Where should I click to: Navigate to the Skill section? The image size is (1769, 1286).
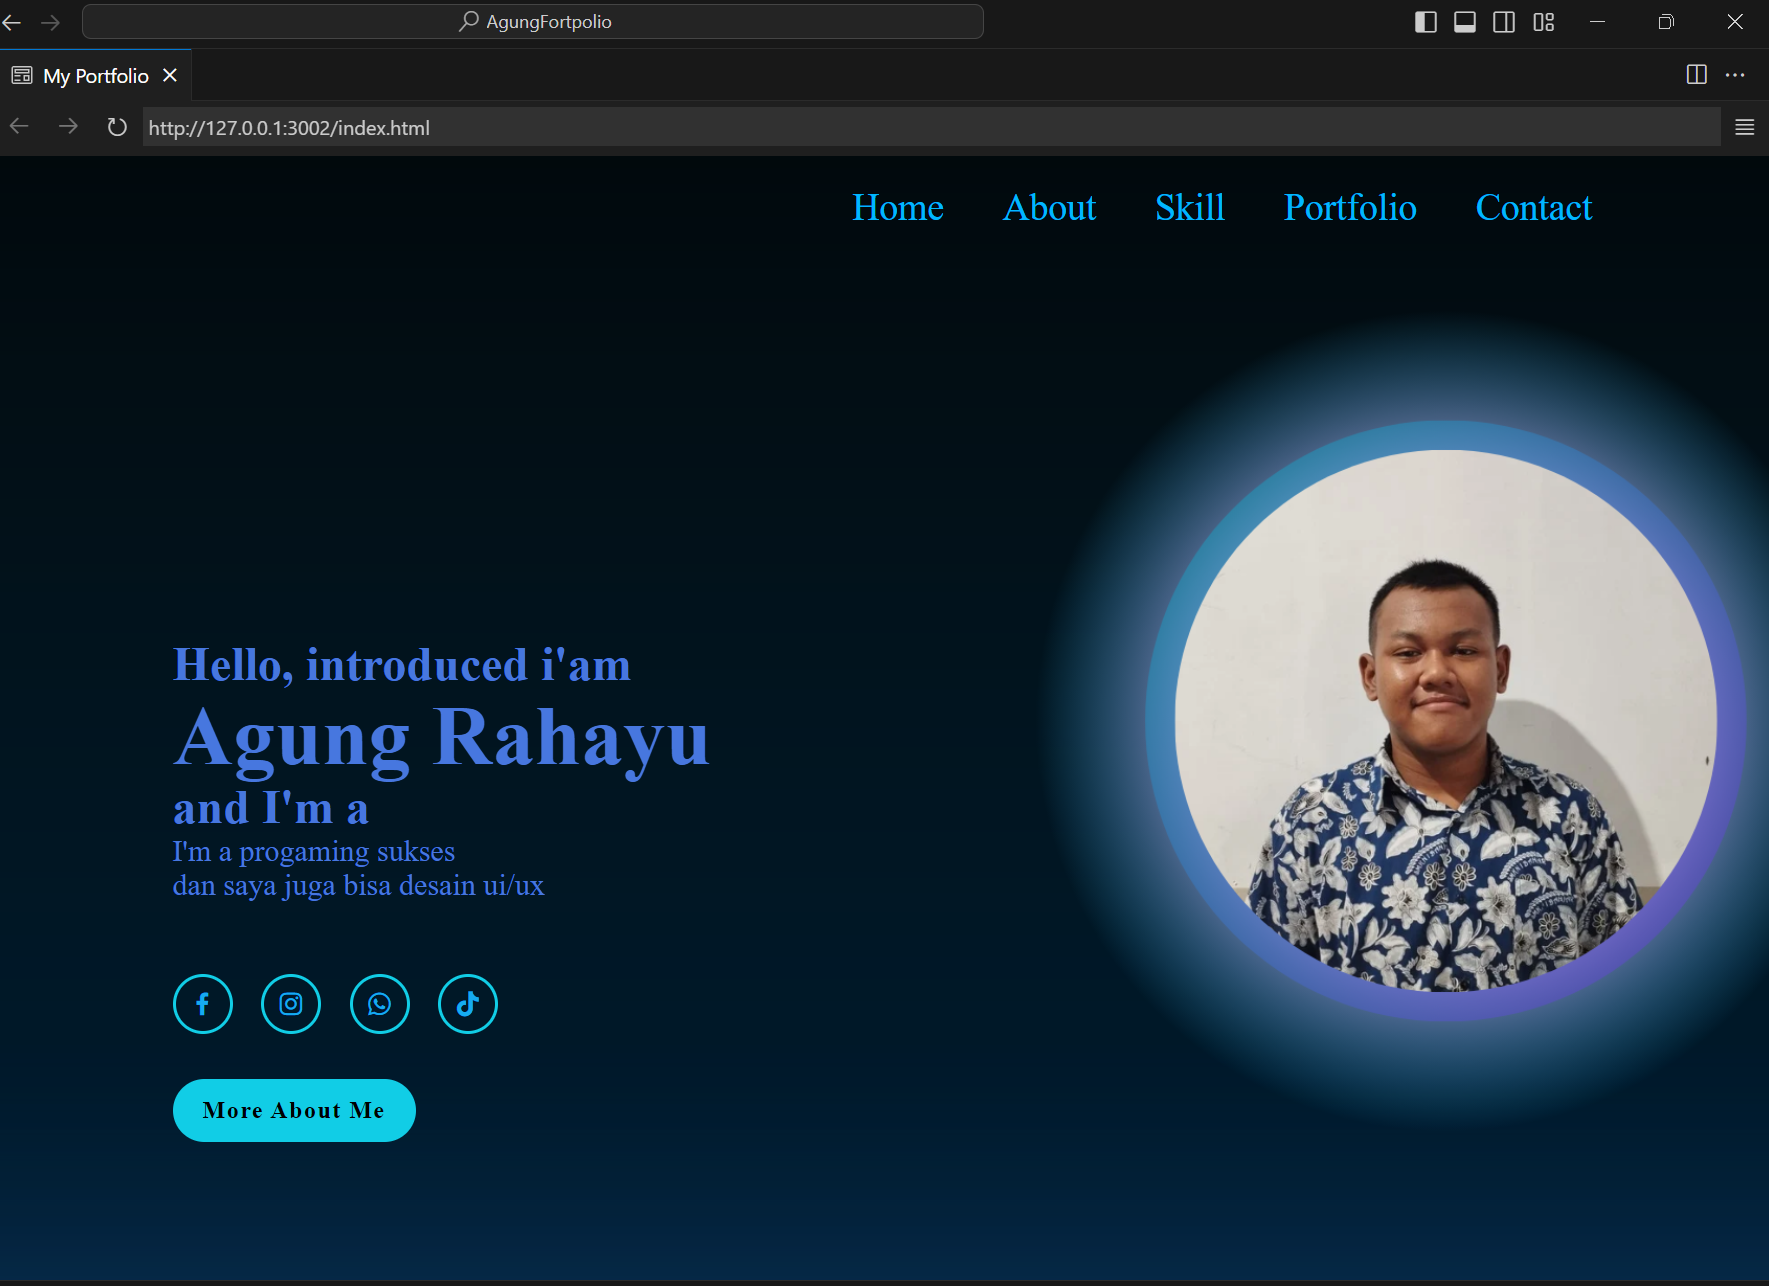[1189, 209]
